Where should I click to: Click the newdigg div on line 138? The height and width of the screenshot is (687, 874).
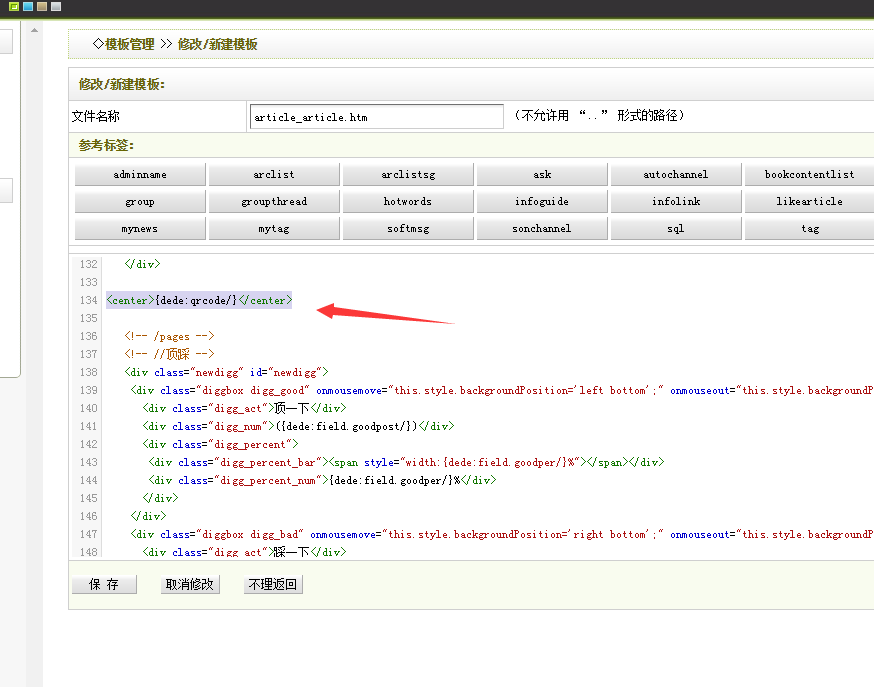[x=226, y=372]
